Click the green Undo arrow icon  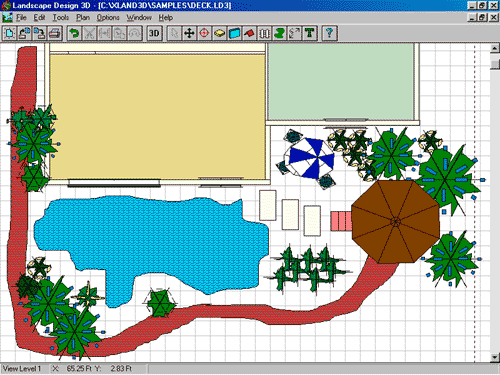(x=74, y=33)
